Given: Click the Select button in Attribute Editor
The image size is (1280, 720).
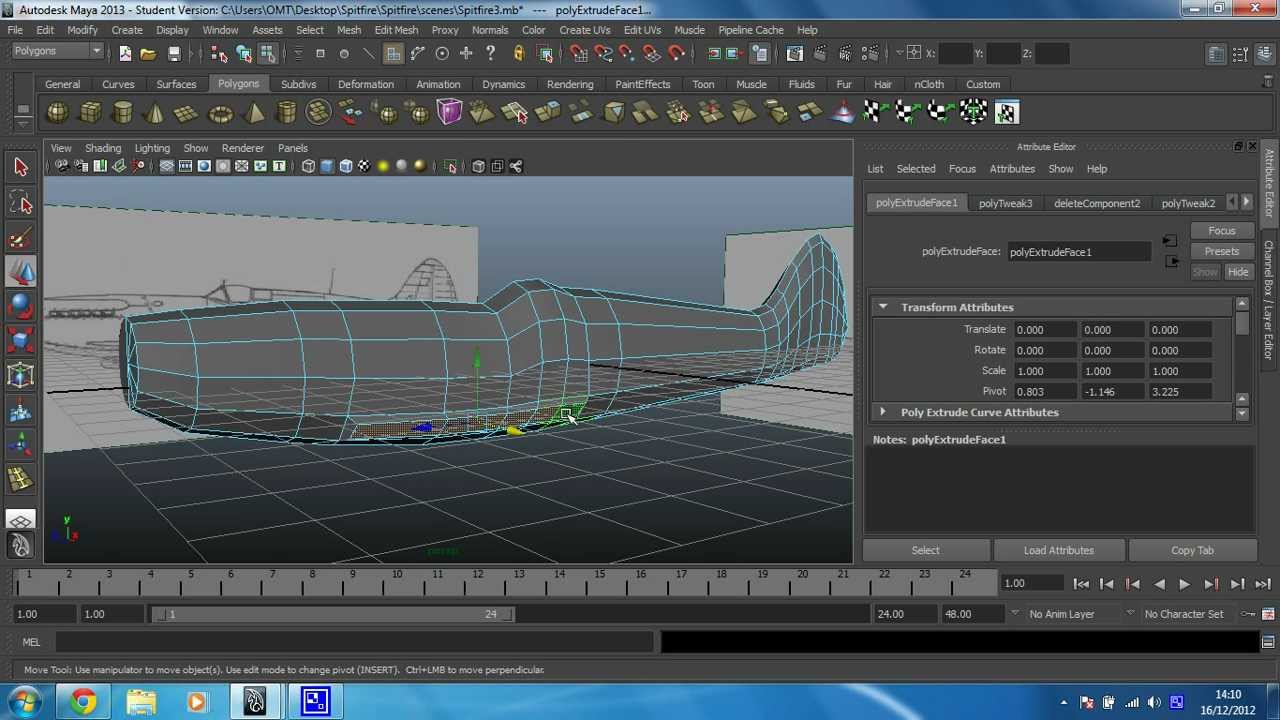Looking at the screenshot, I should pyautogui.click(x=925, y=550).
